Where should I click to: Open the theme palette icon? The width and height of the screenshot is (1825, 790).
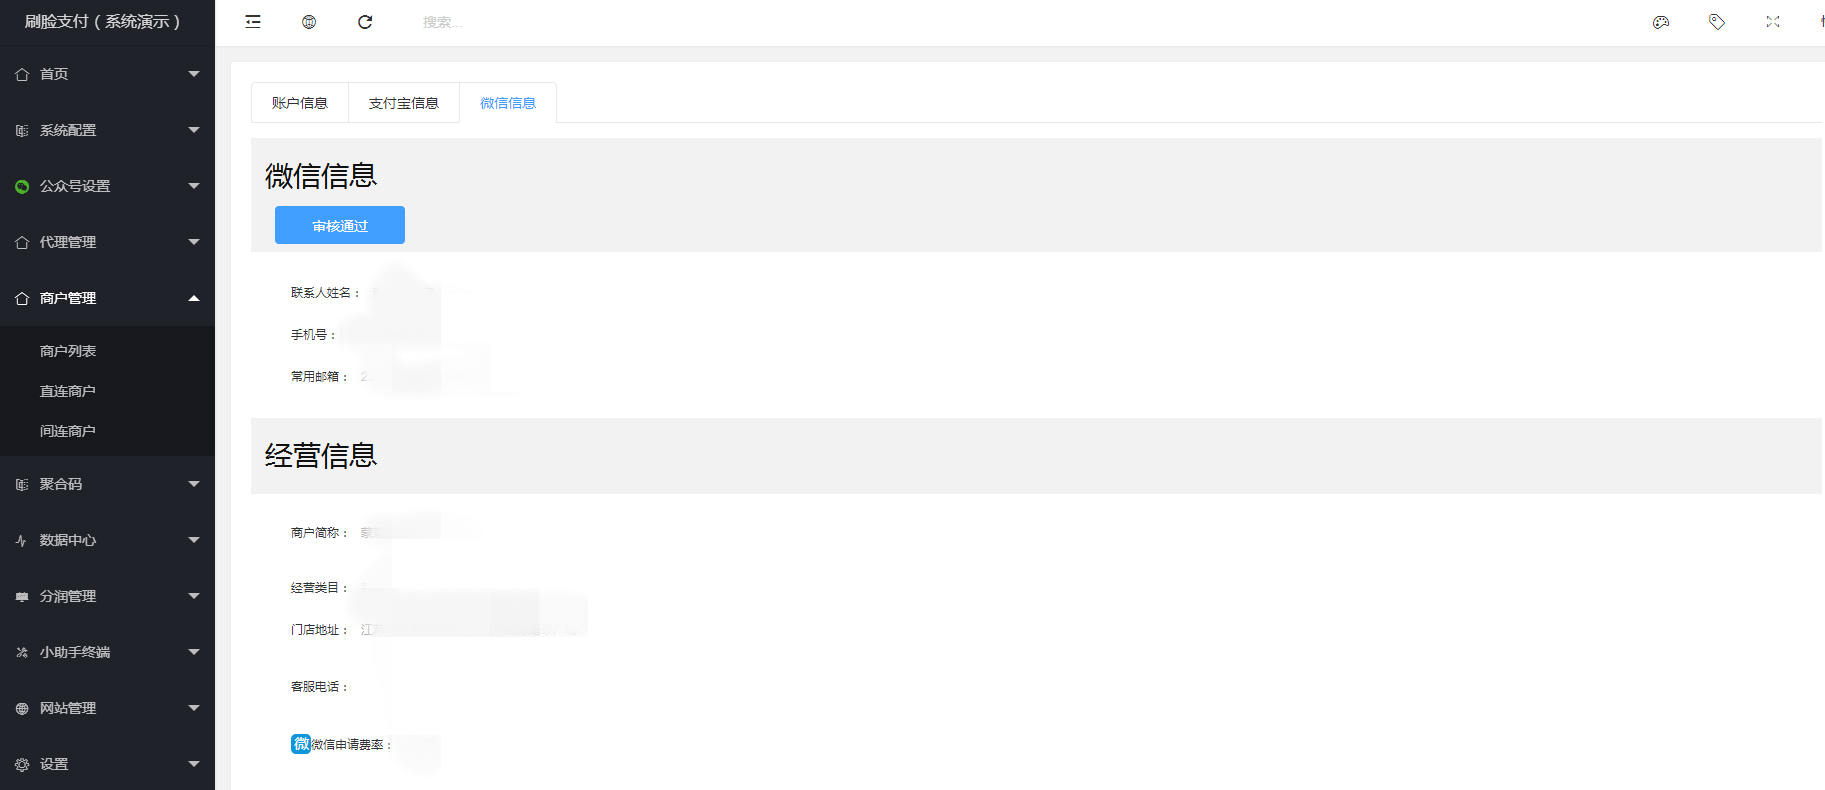pos(1661,22)
